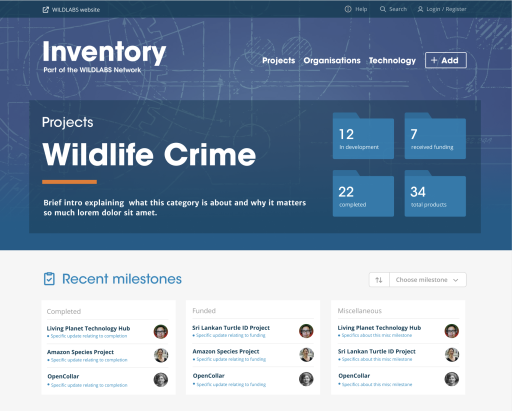512x411 pixels.
Task: Click funding update under Sri Lankan Turtle ID Project
Action: [x=231, y=335]
